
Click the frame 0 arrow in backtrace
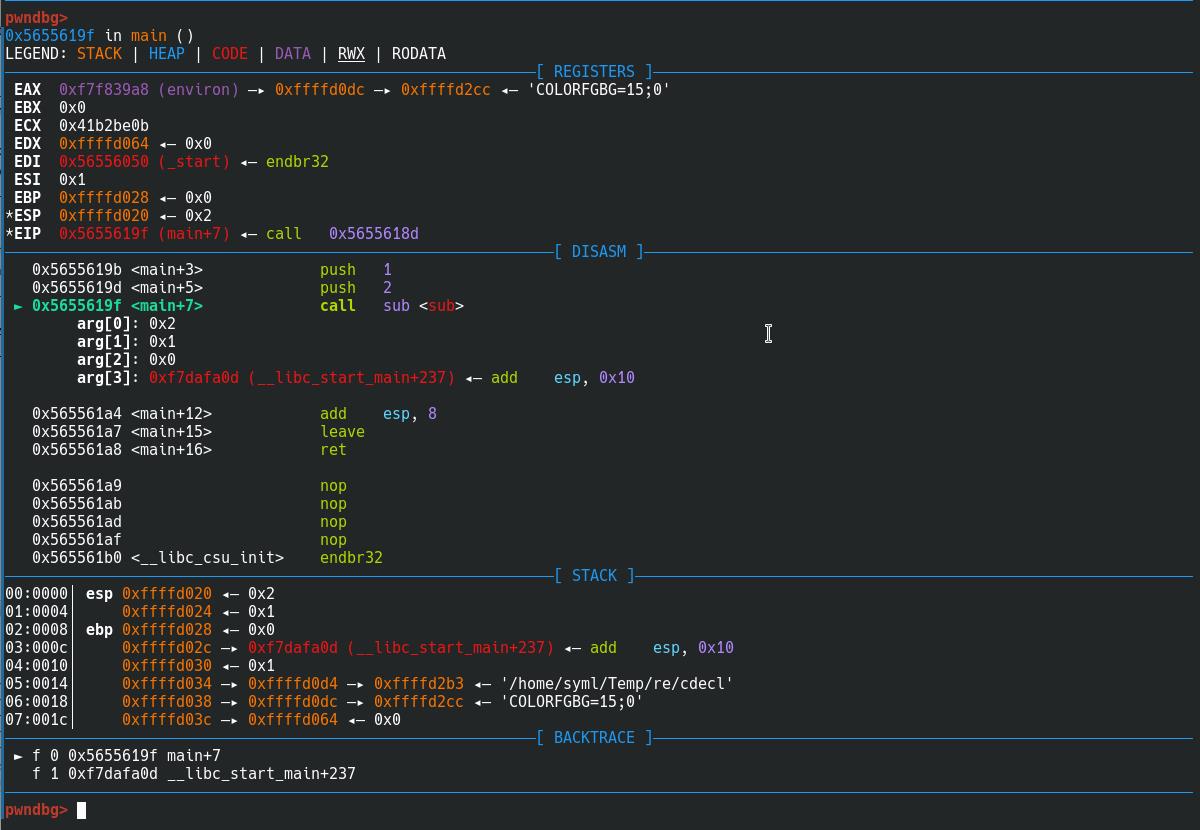(x=18, y=756)
